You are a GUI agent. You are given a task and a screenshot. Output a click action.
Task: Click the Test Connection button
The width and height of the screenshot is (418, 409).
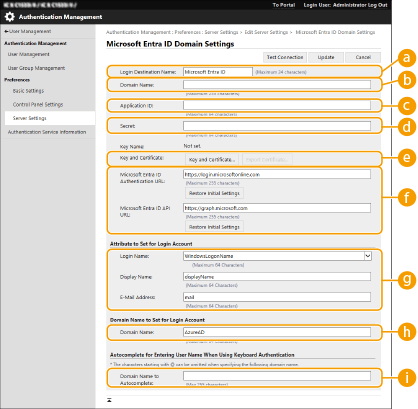point(285,57)
